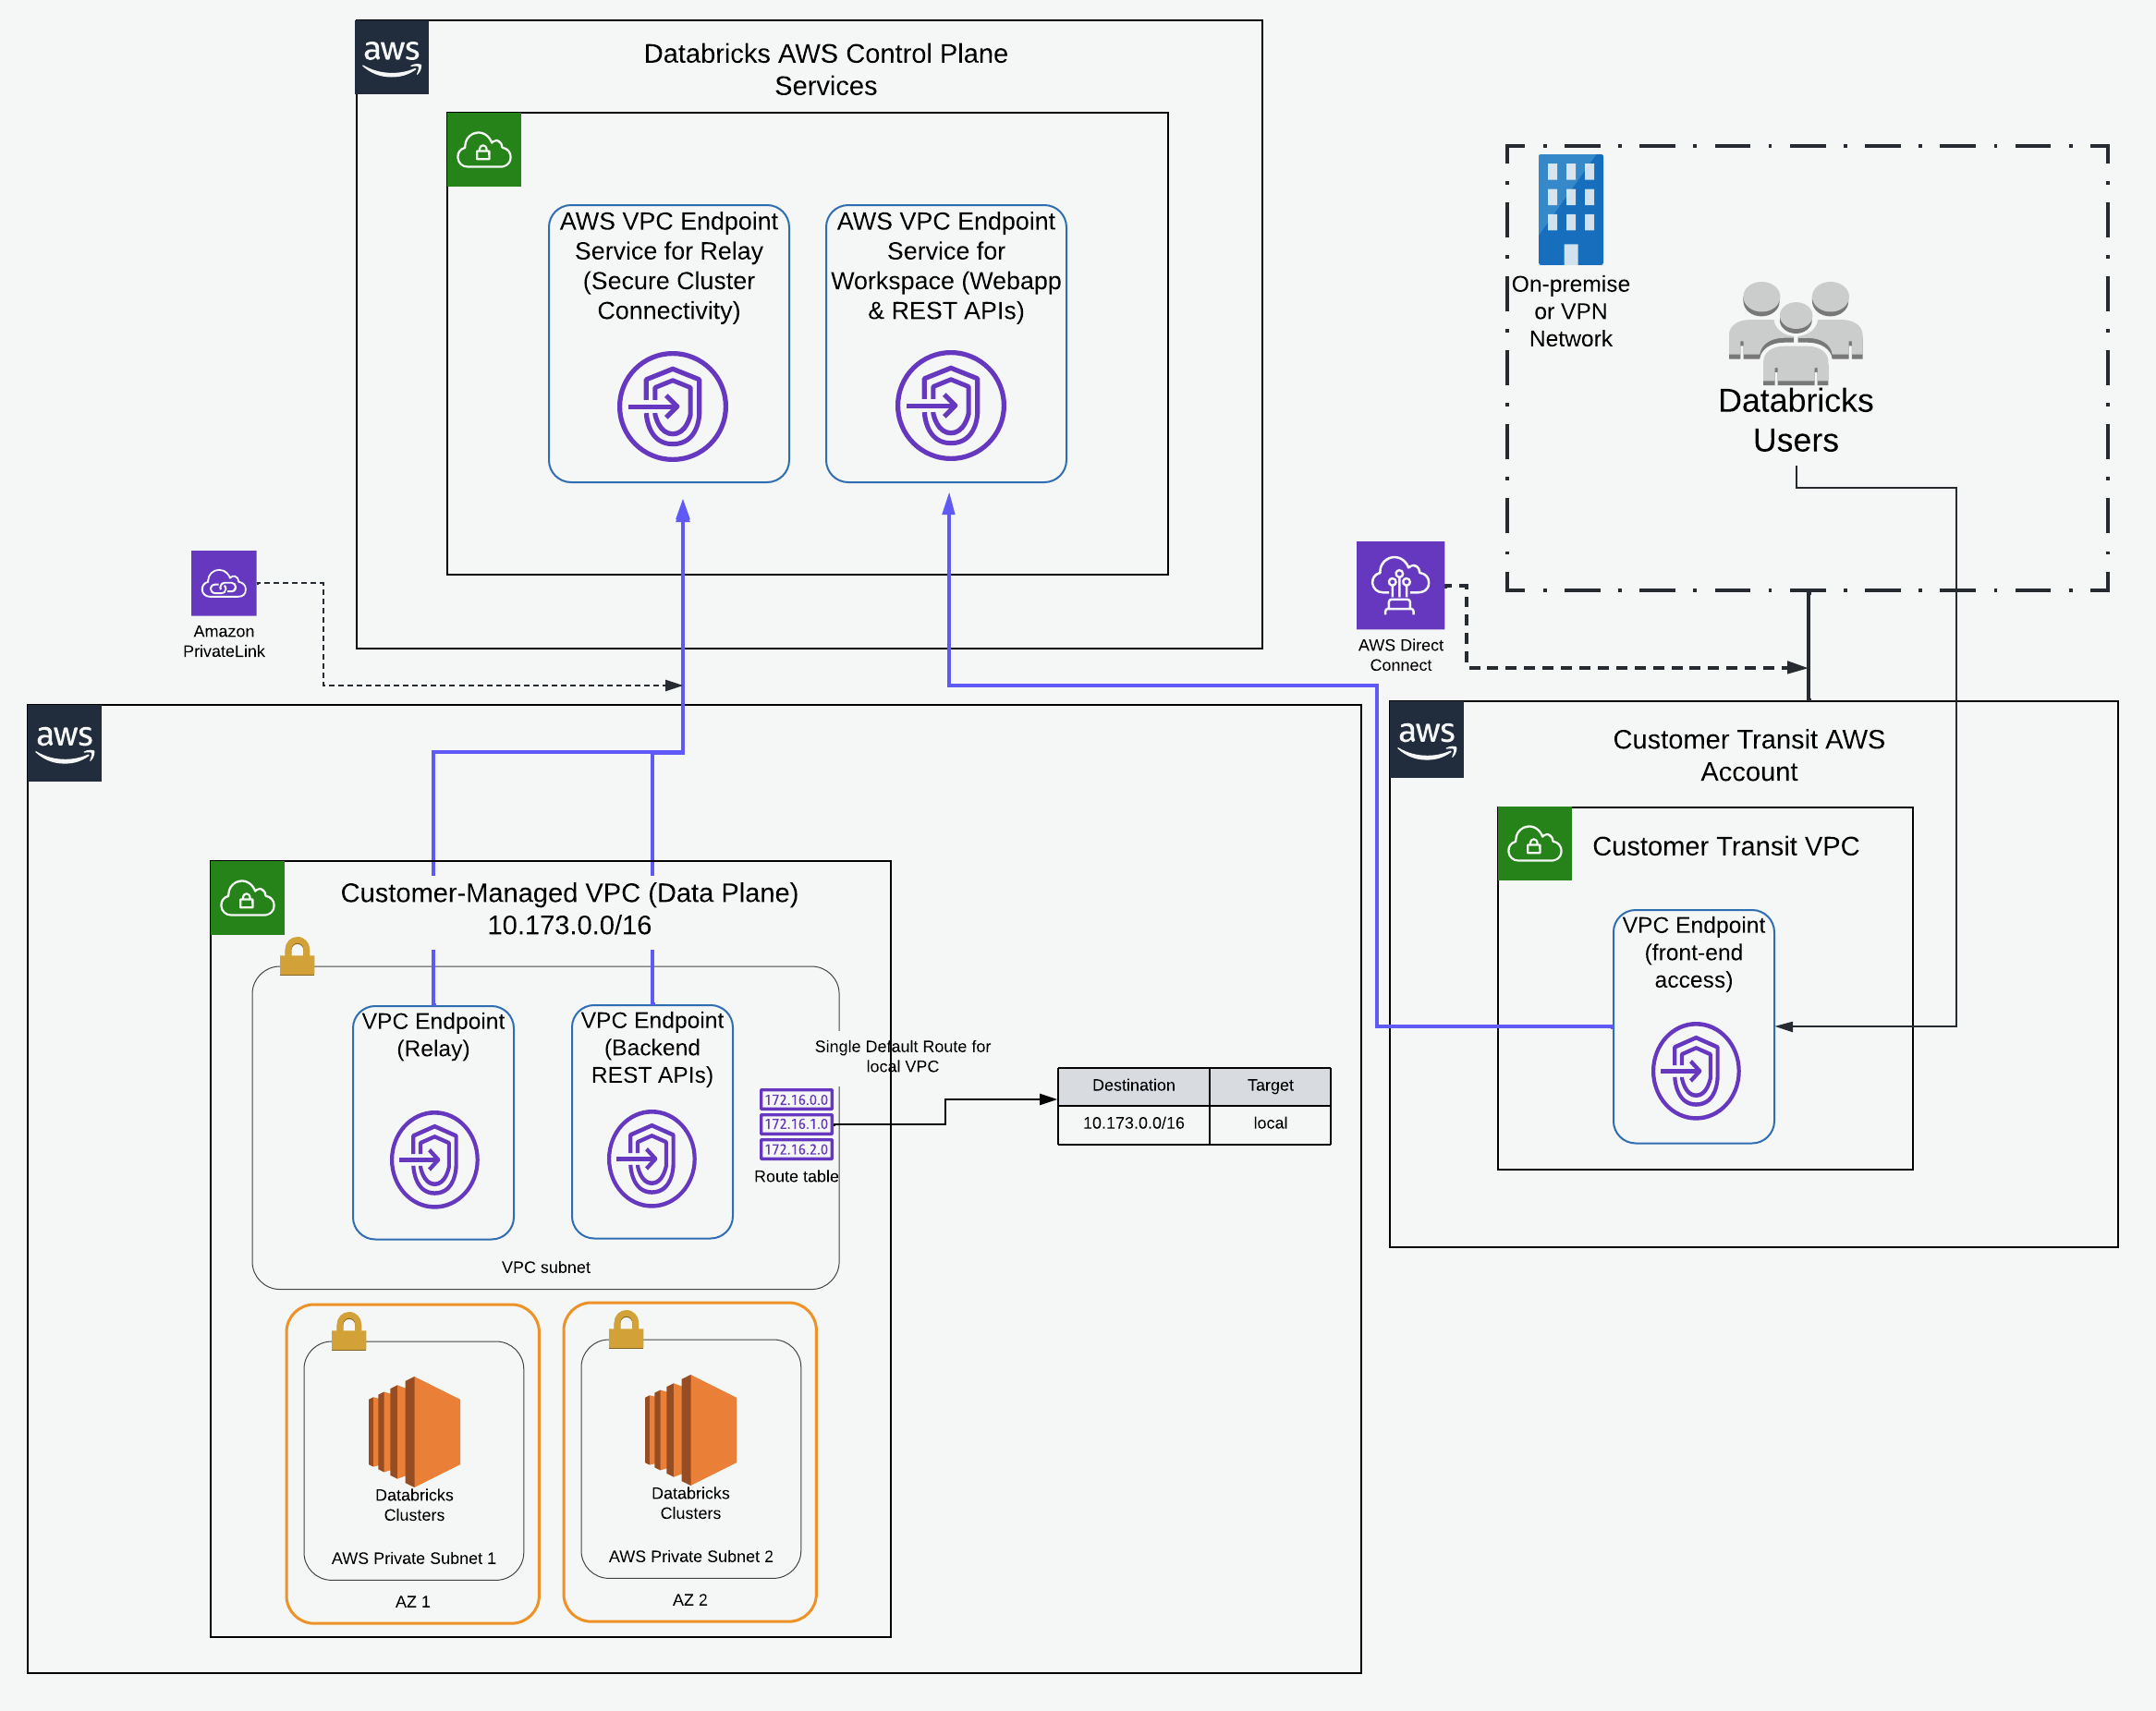
Task: Click the 'AWS Private Subnet 1' label
Action: click(x=413, y=1558)
